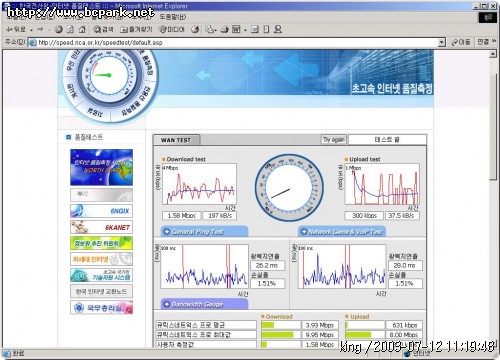This screenshot has width=500, height=360.
Task: Open the 6KANET sidebar banner
Action: click(x=101, y=227)
